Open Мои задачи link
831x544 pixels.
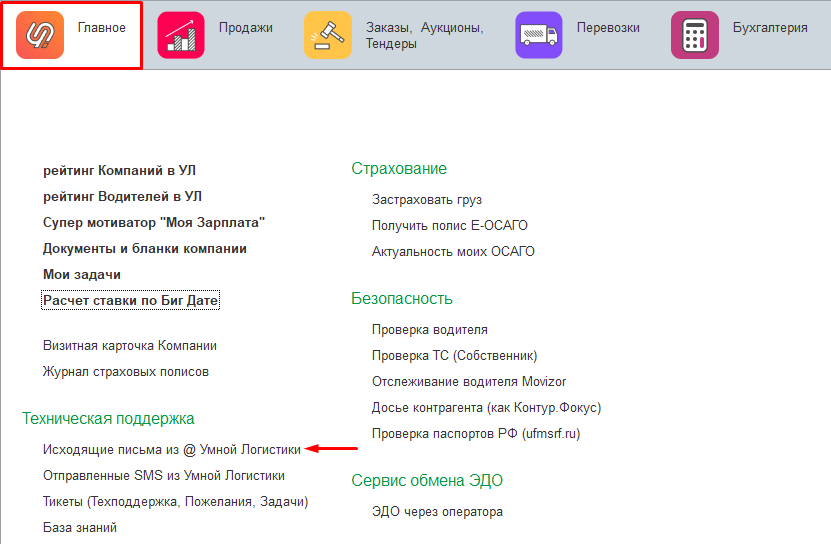click(x=82, y=275)
